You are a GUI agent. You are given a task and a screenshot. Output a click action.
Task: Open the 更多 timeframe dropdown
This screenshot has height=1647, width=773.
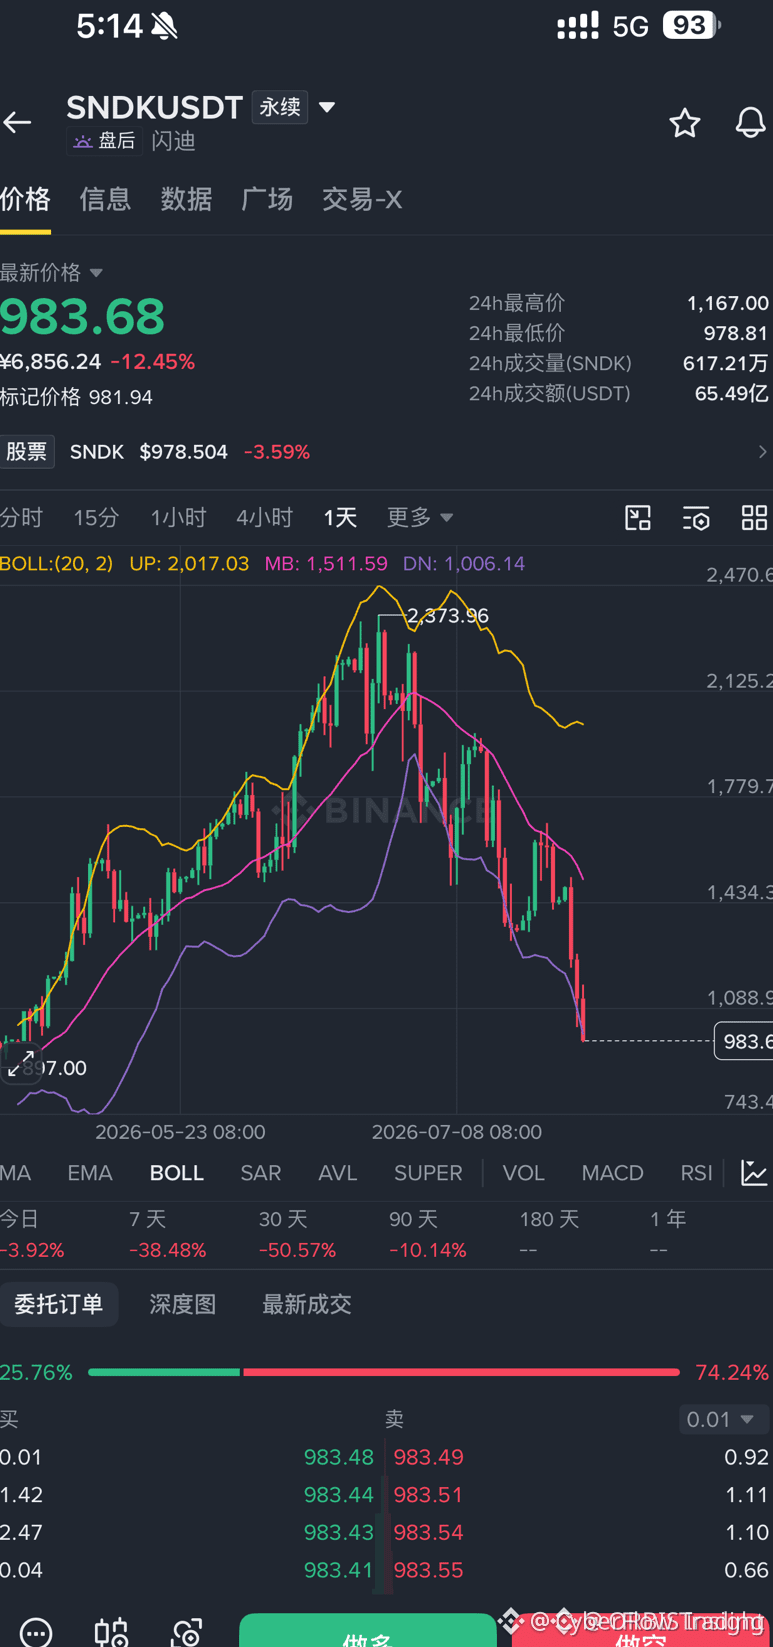tap(420, 517)
